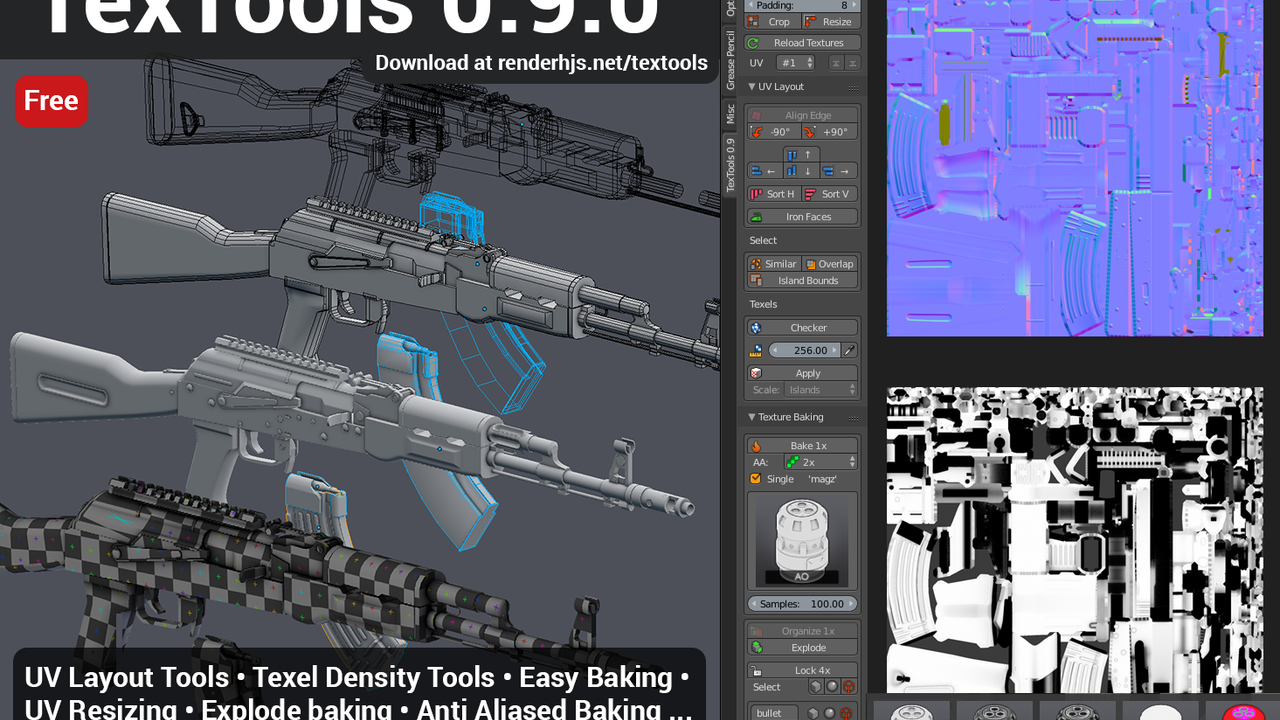1280x720 pixels.
Task: Rotate UVs by +90° button
Action: tap(829, 132)
